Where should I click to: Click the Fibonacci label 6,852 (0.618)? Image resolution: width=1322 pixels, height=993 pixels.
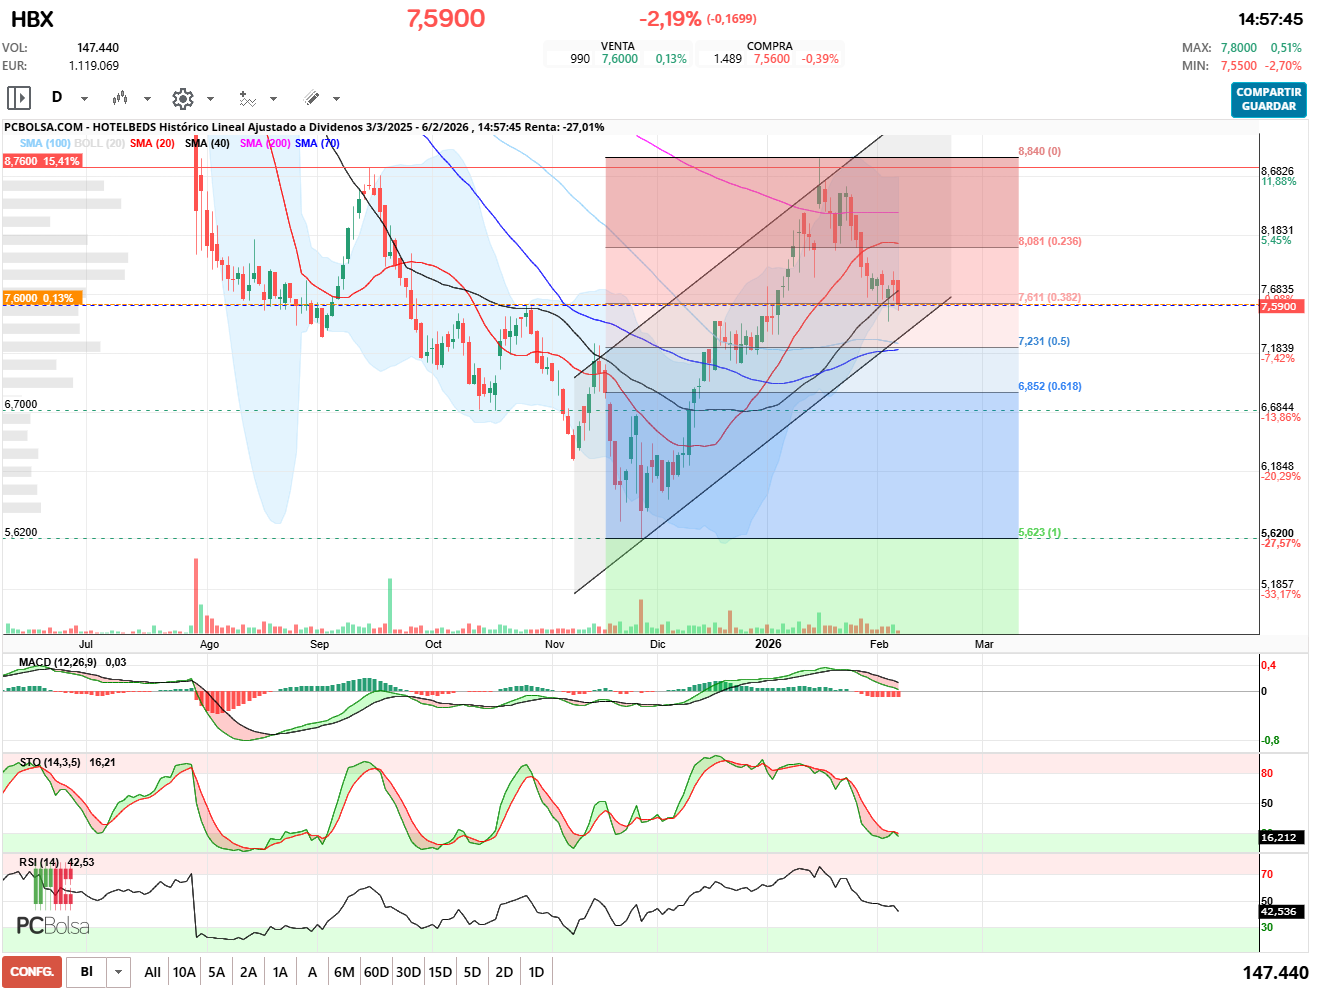(x=1050, y=386)
